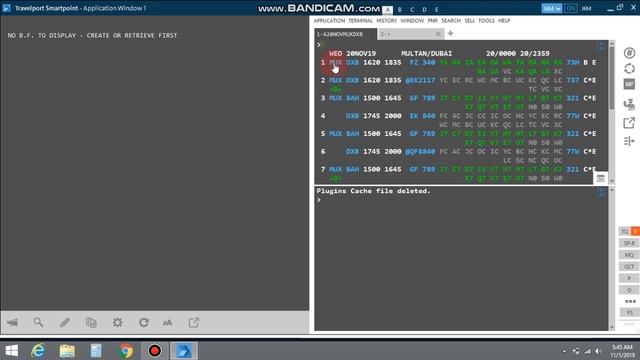
Task: Open the TERMINAL menu
Action: [360, 21]
